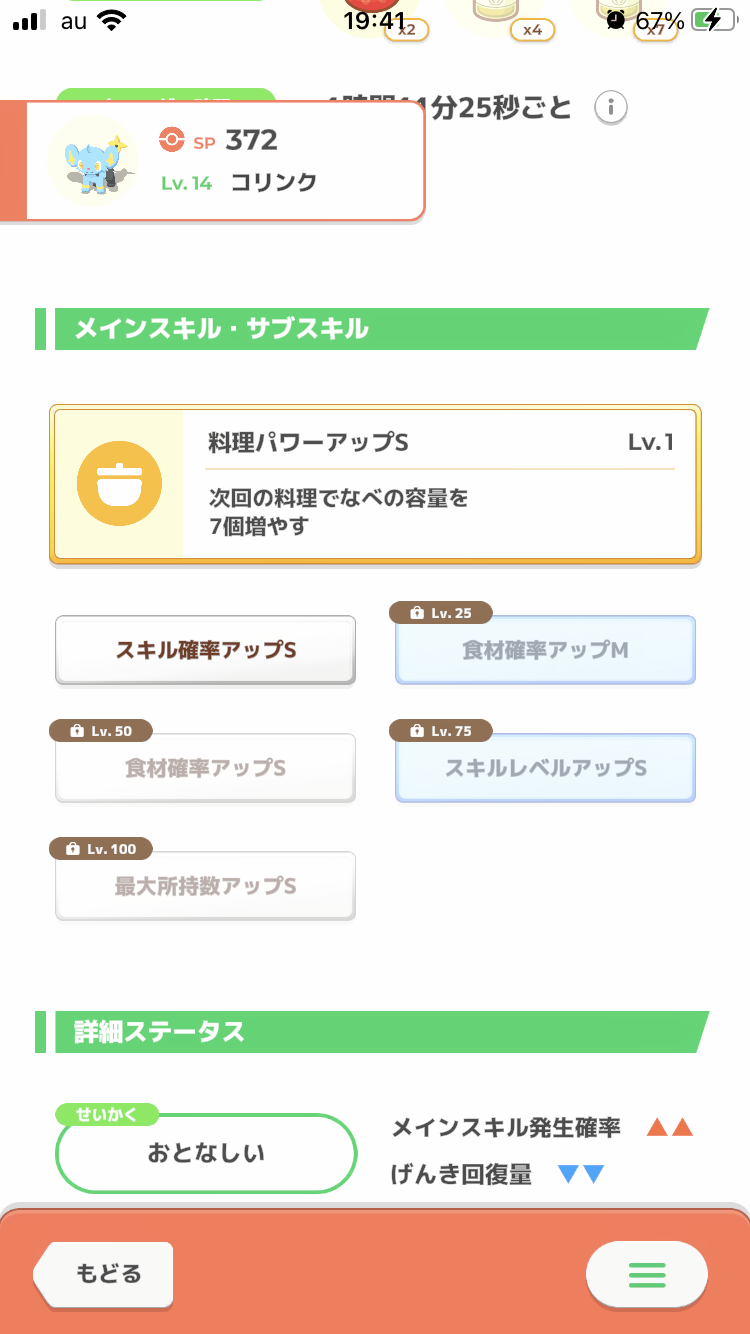The image size is (750, 1334).
Task: Open the 料理パワーアップS main skill card
Action: click(438, 484)
